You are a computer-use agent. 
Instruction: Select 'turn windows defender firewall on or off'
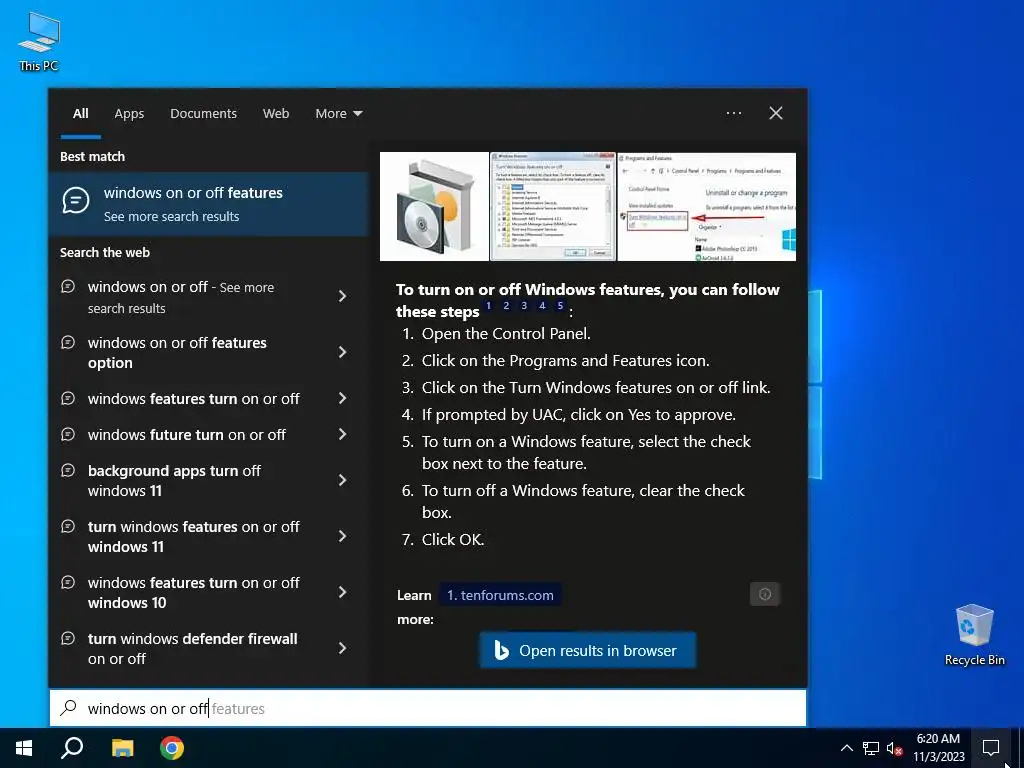point(193,648)
